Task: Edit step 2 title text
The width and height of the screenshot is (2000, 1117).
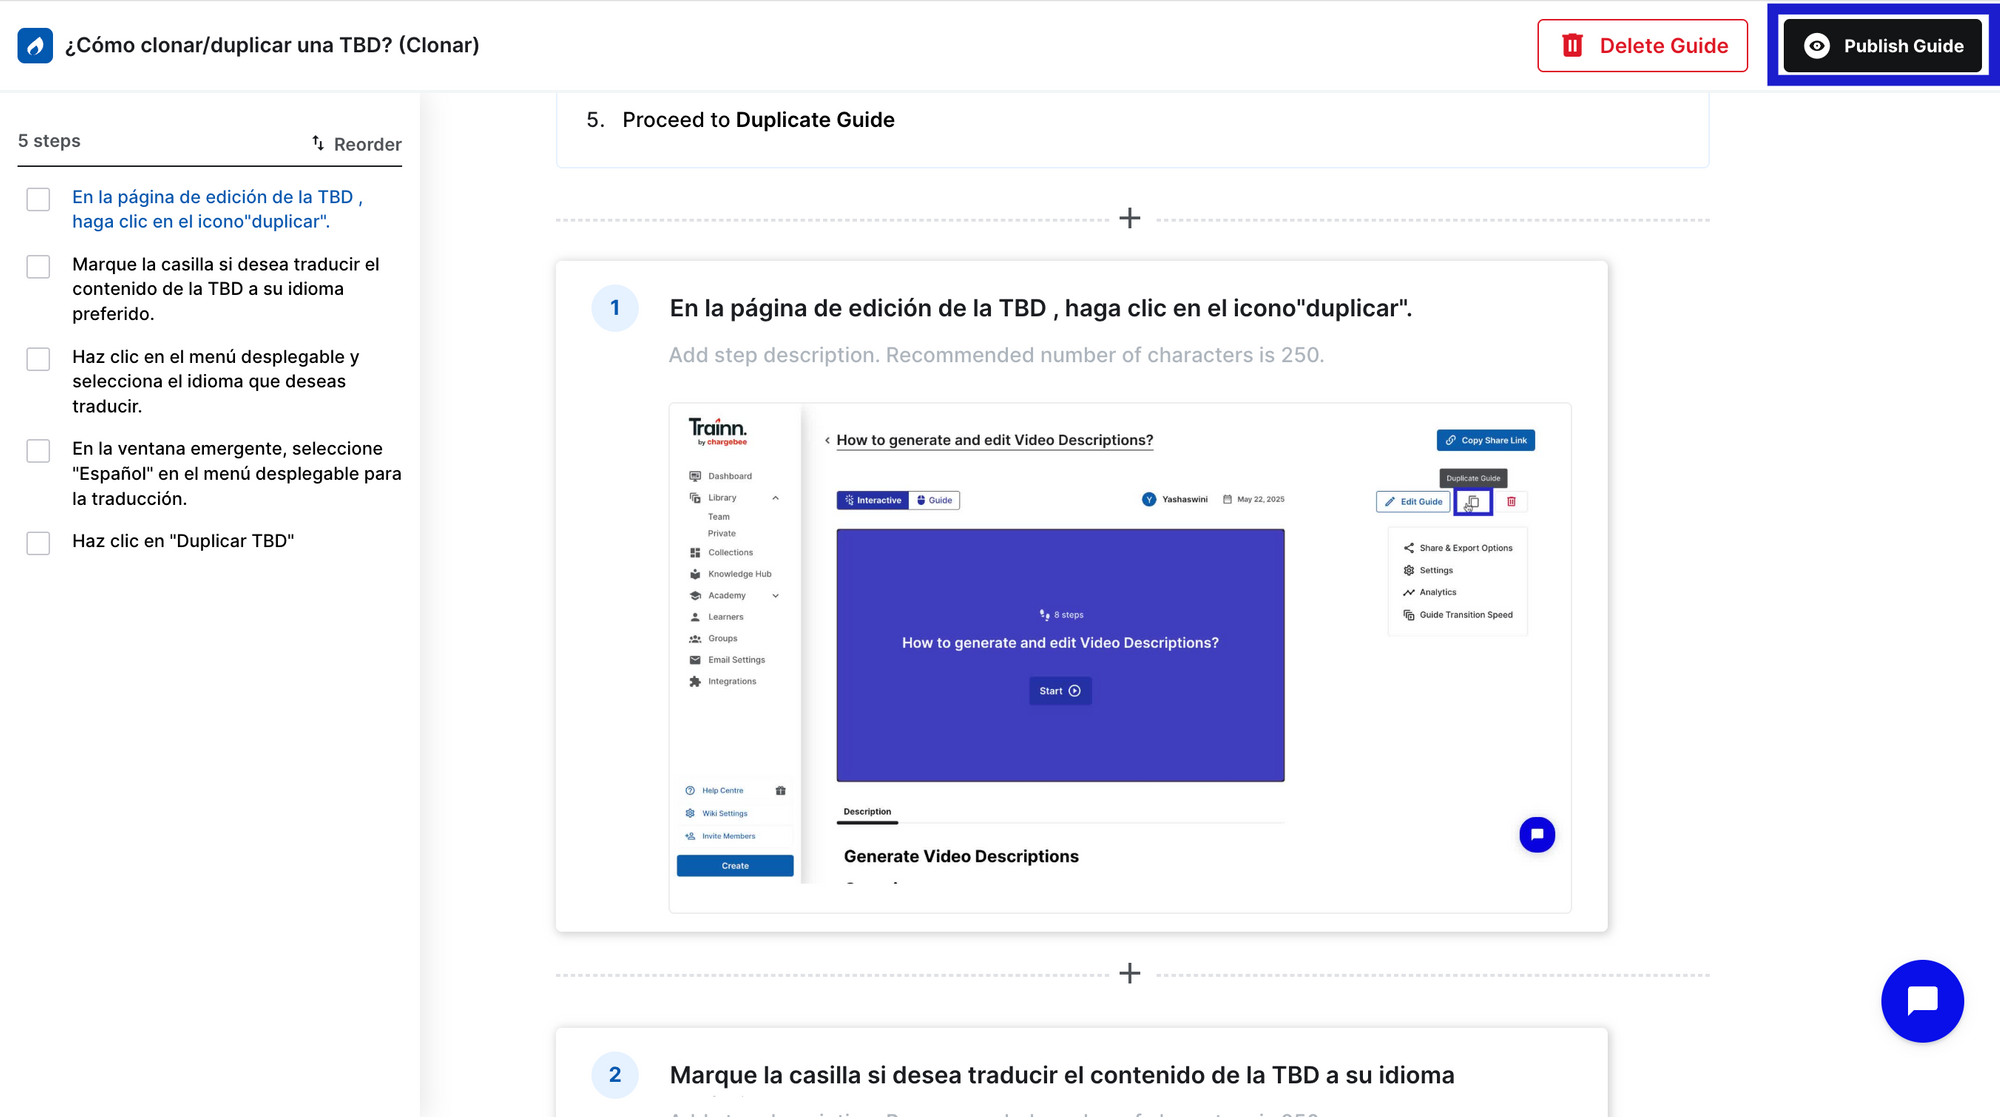Action: [x=1062, y=1075]
